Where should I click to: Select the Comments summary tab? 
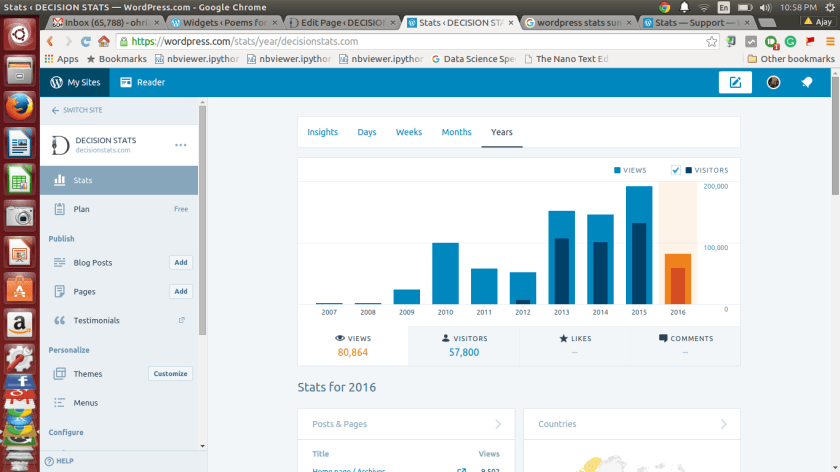click(x=686, y=346)
